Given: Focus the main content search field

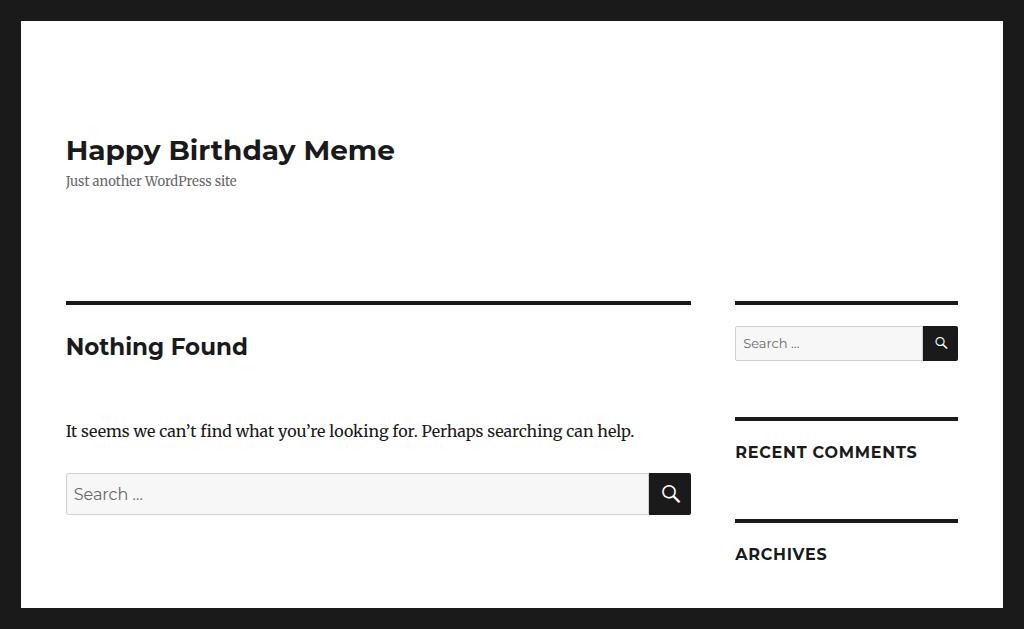Looking at the screenshot, I should tap(357, 494).
